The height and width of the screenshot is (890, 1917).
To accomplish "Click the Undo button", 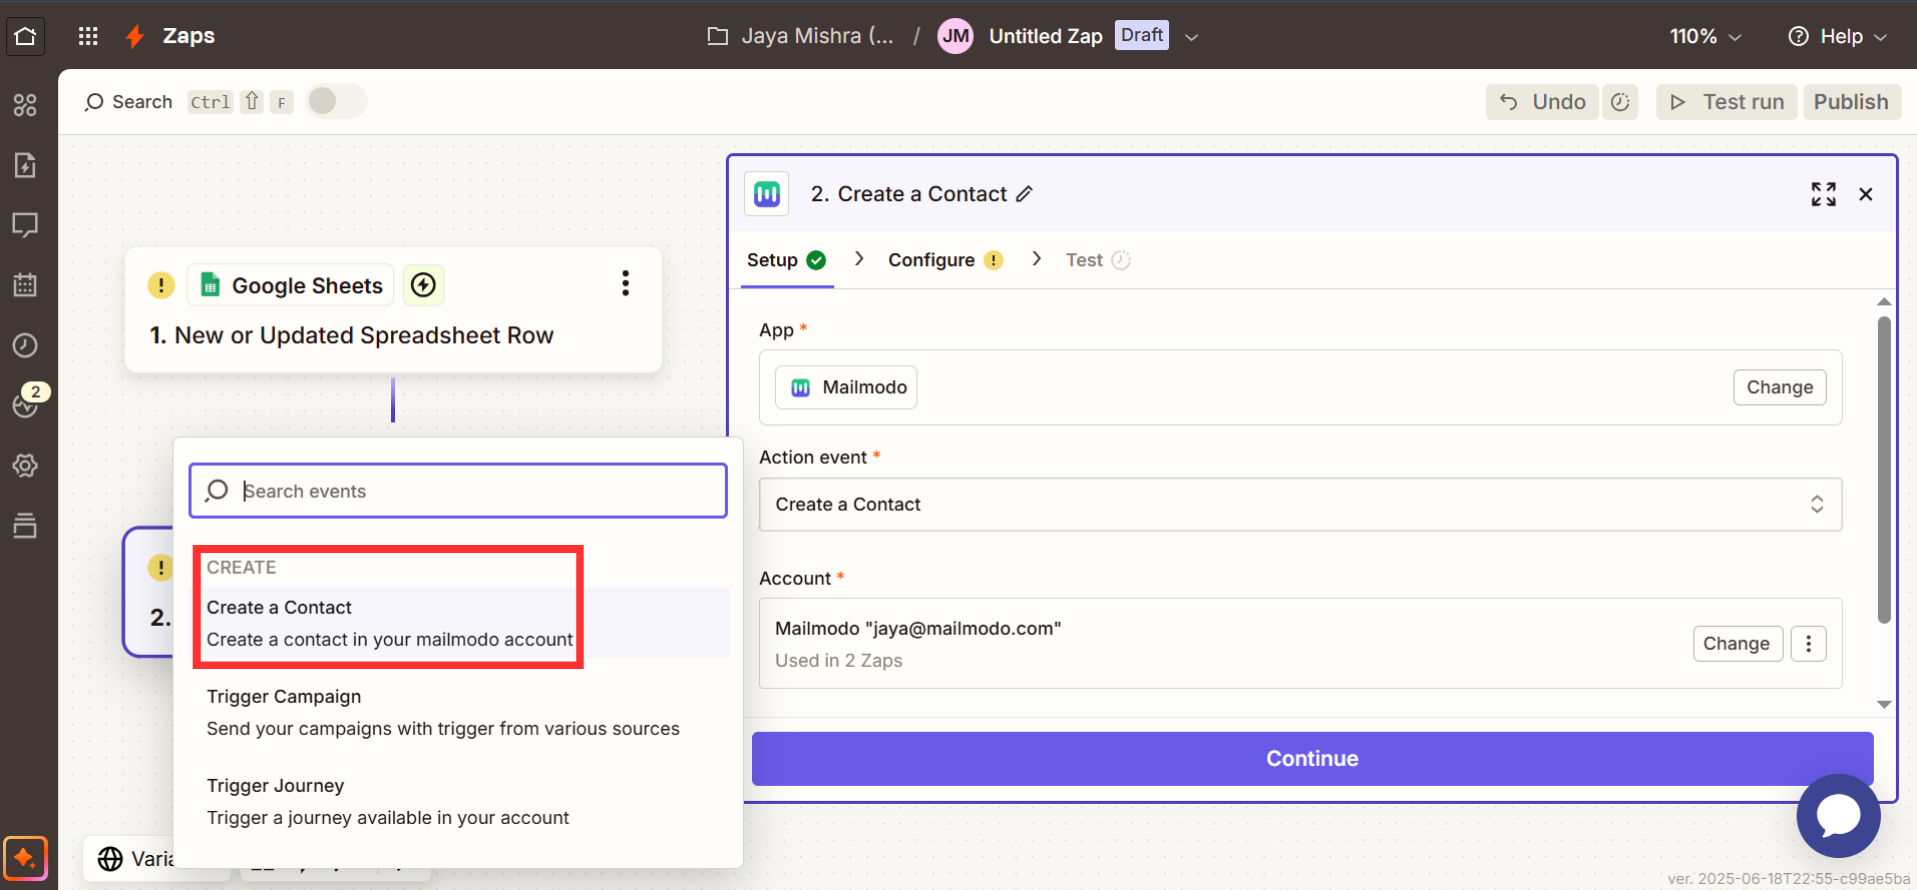I will click(x=1541, y=102).
